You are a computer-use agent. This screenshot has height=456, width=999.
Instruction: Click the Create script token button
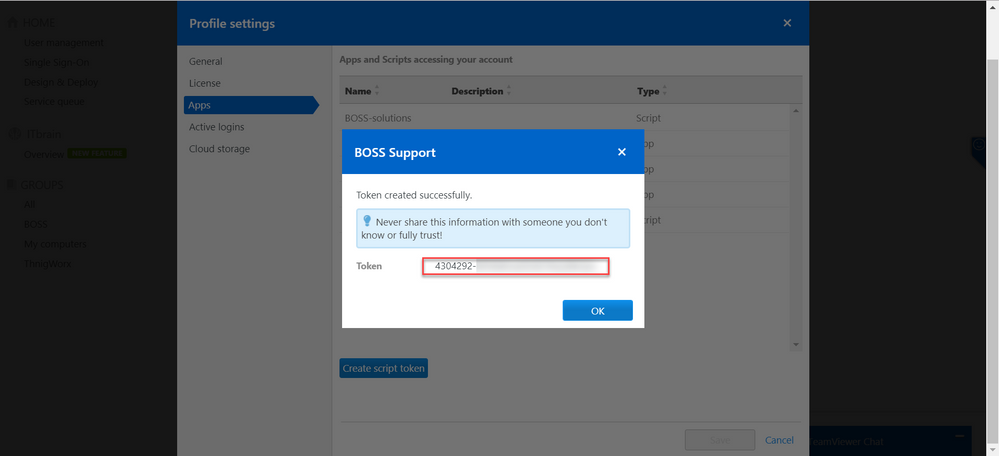384,368
